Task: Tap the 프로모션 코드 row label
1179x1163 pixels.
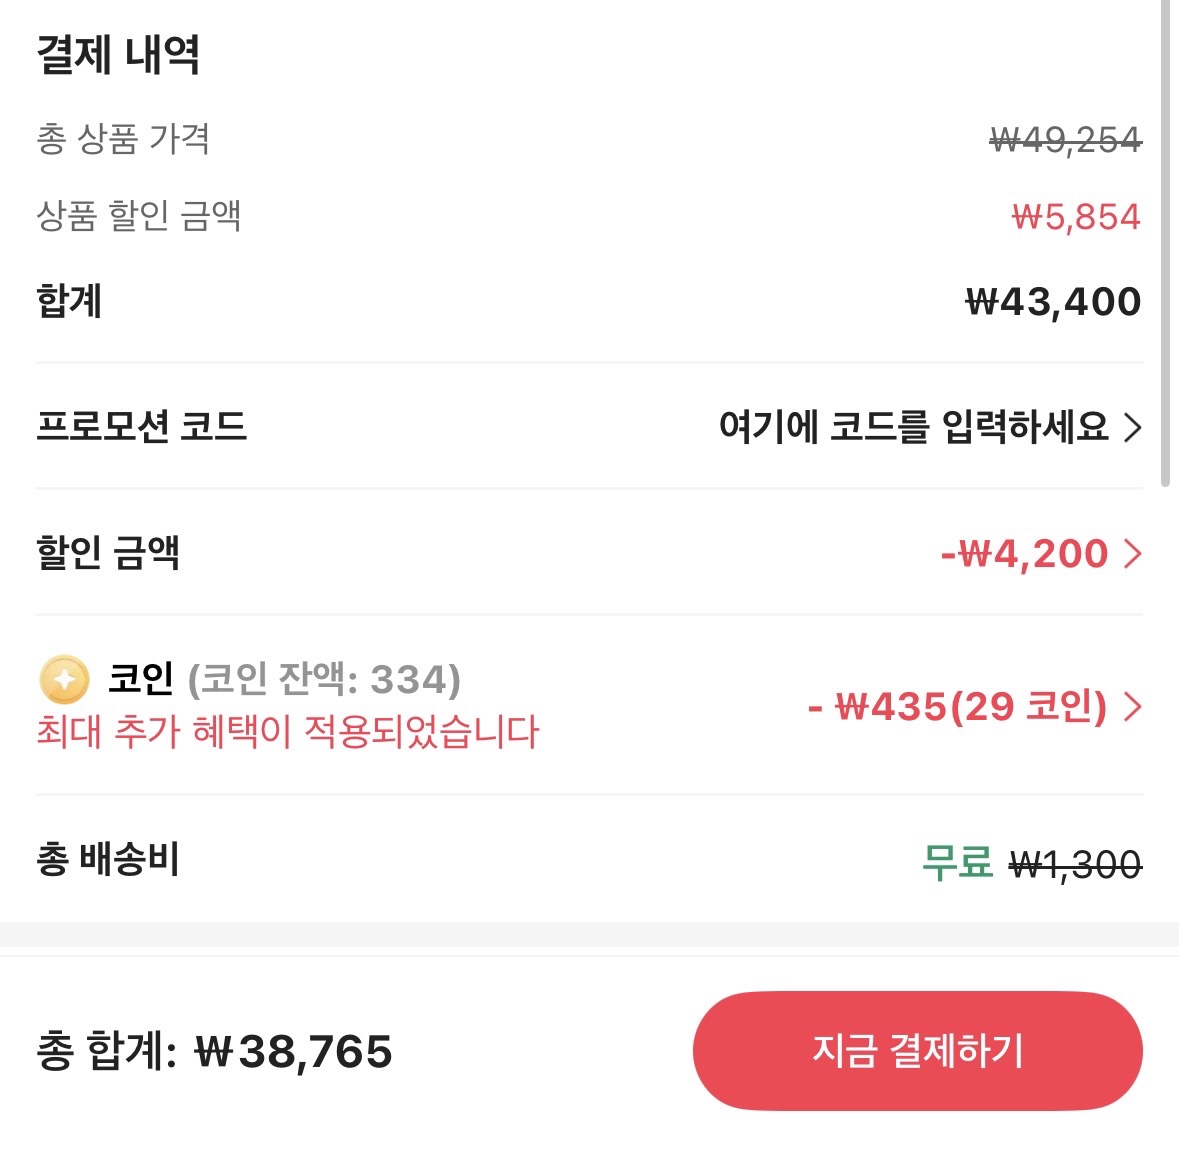Action: click(141, 427)
